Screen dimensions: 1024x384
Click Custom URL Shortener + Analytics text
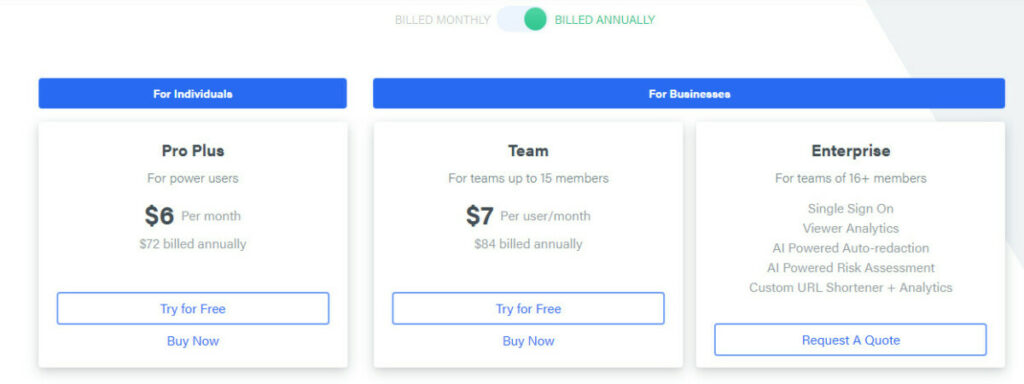click(850, 287)
